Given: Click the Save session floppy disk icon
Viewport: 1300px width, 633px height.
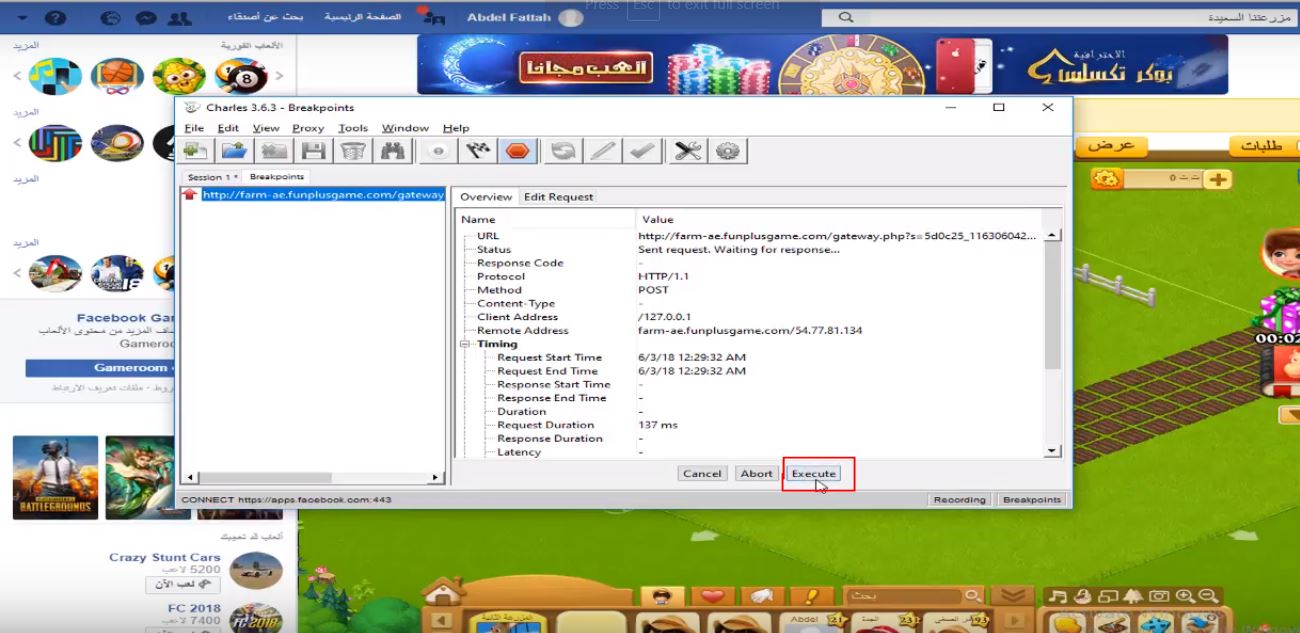Looking at the screenshot, I should [x=314, y=151].
